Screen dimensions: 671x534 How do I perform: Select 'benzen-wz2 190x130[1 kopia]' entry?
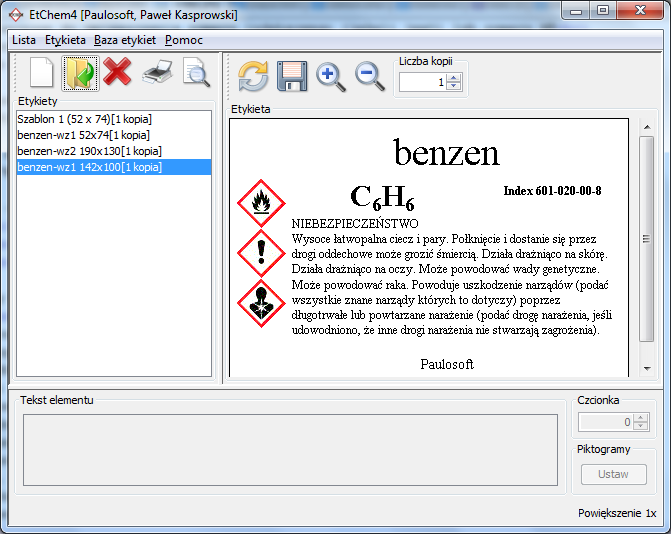pos(114,151)
